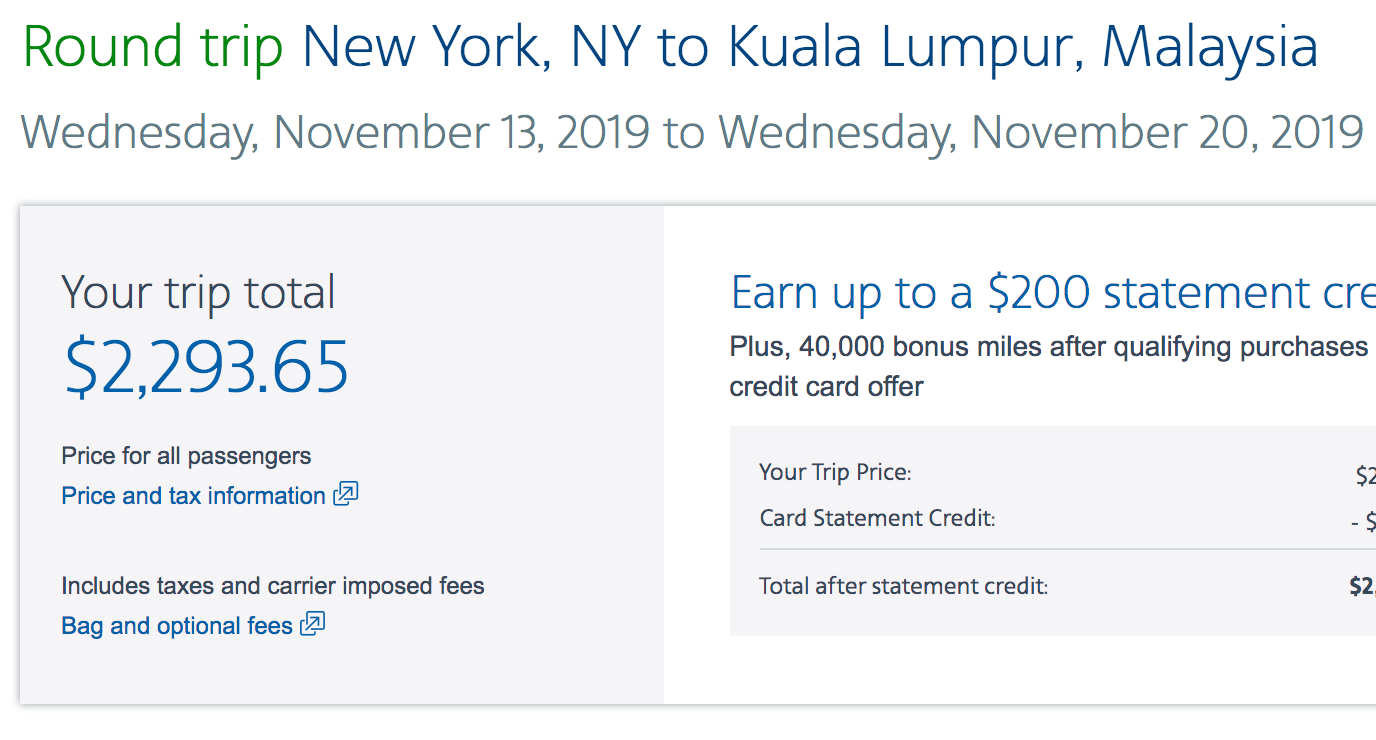
Task: Click the 'Price for all passengers' text
Action: [x=186, y=456]
